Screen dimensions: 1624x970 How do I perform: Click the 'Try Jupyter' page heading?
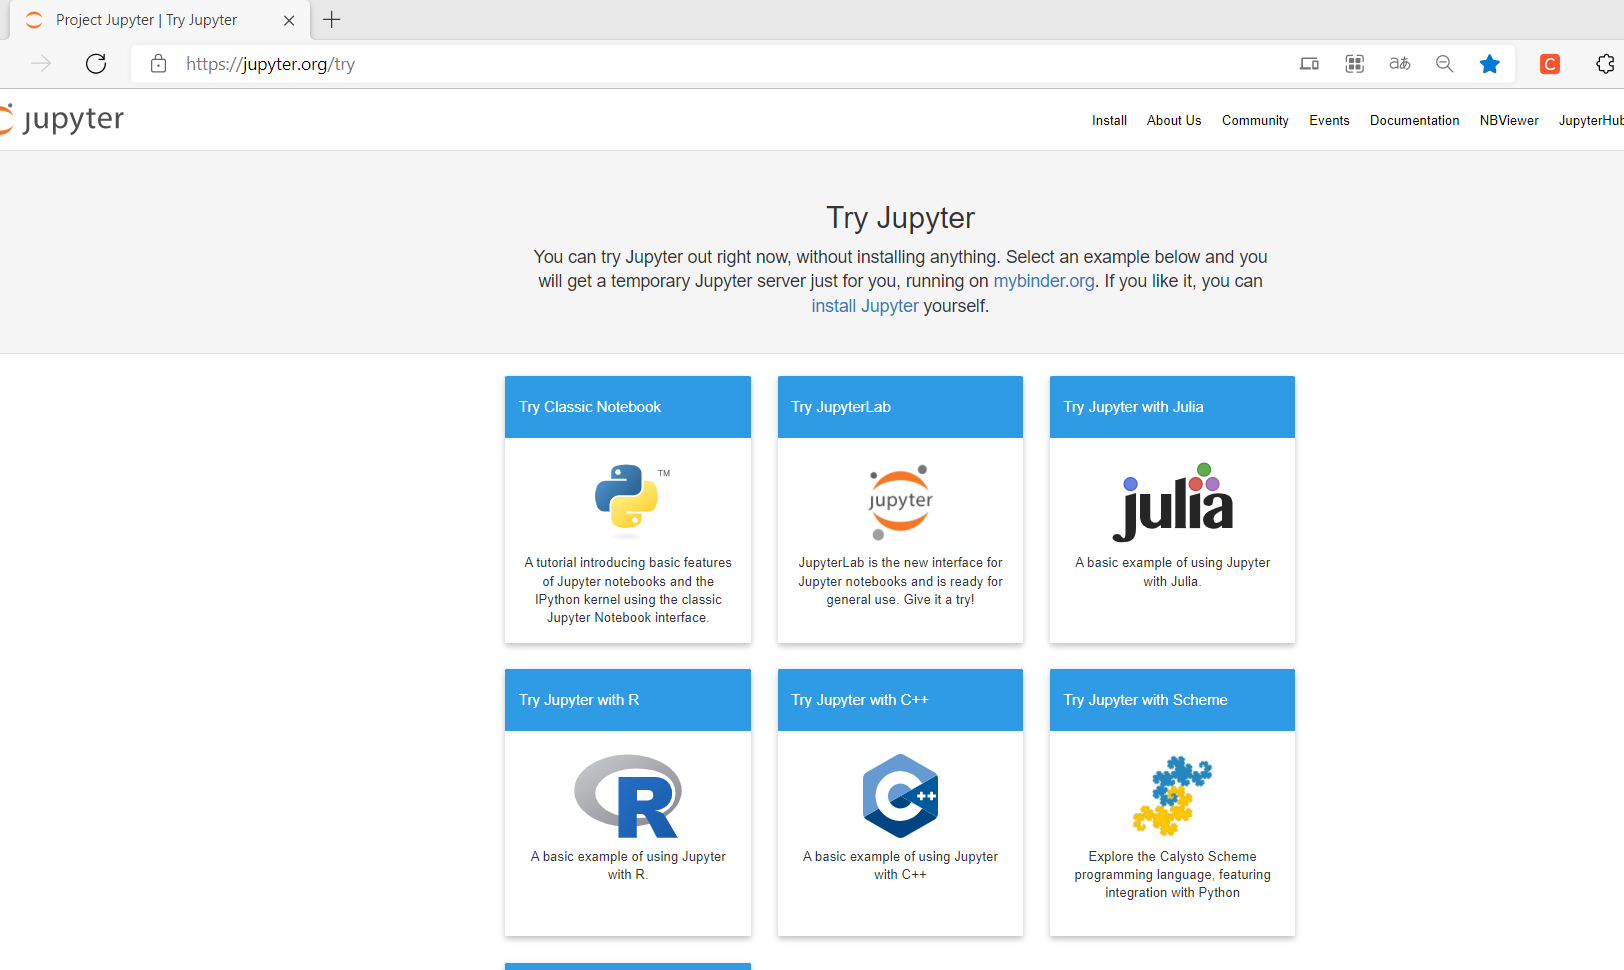point(900,218)
